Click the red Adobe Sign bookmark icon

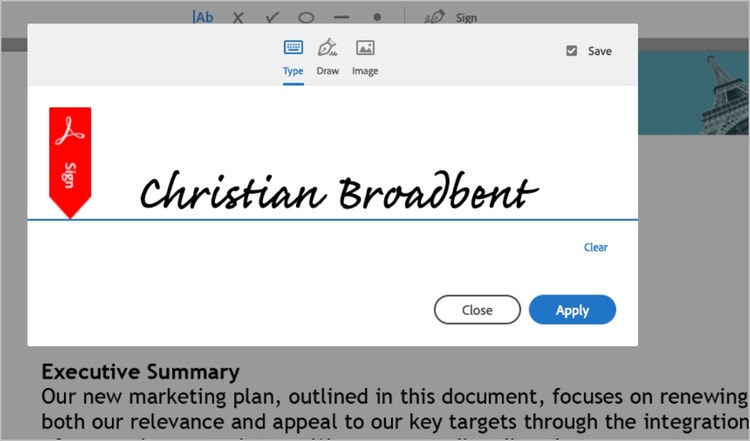coord(70,163)
